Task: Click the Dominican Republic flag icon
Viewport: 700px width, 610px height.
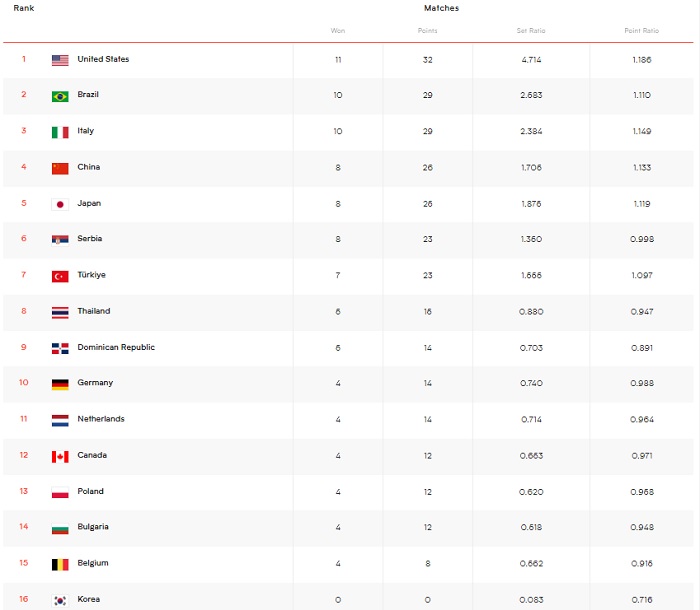Action: 60,348
